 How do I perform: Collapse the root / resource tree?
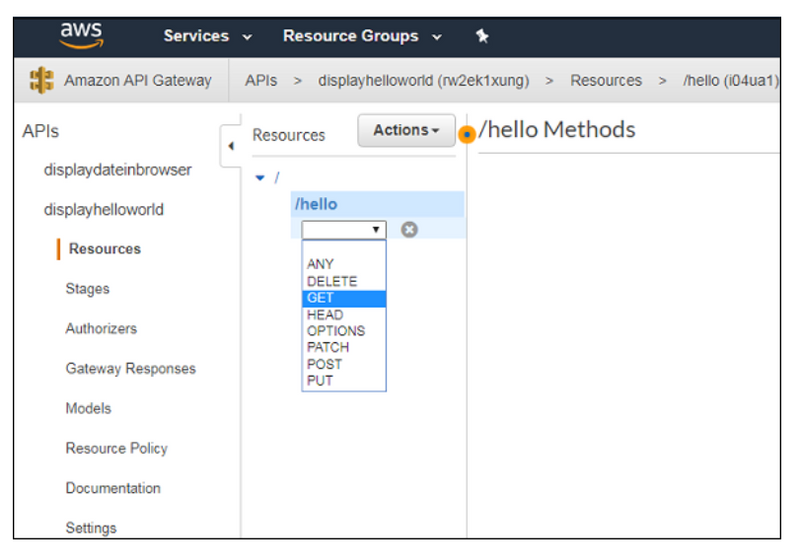pos(261,178)
